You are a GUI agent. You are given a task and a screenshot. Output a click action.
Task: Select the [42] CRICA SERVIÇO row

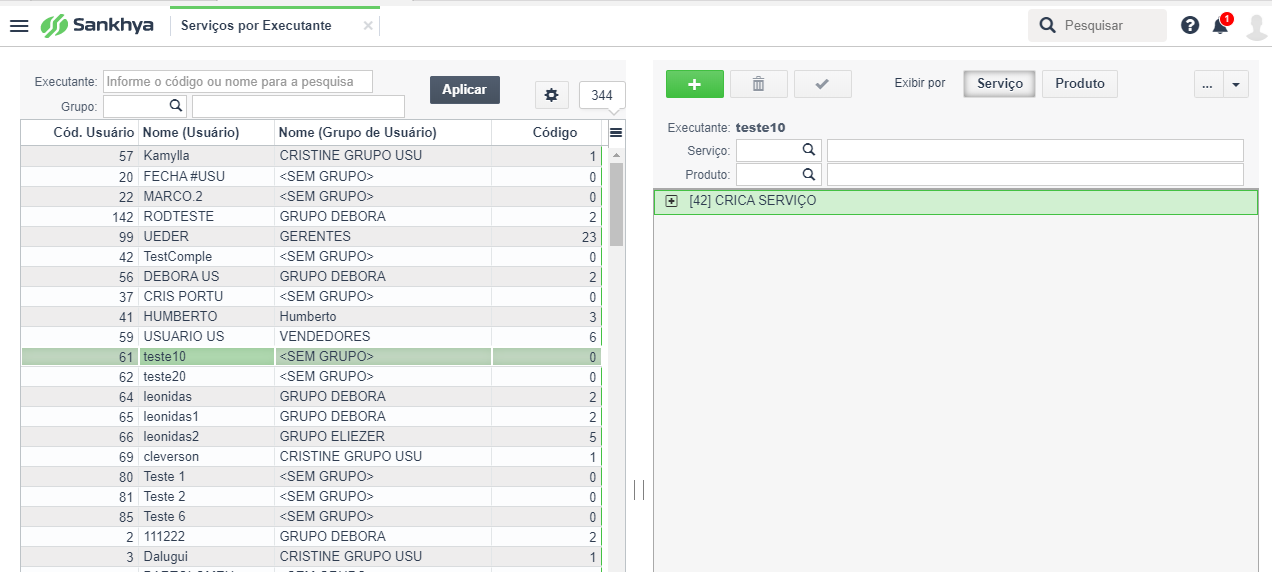coord(955,201)
